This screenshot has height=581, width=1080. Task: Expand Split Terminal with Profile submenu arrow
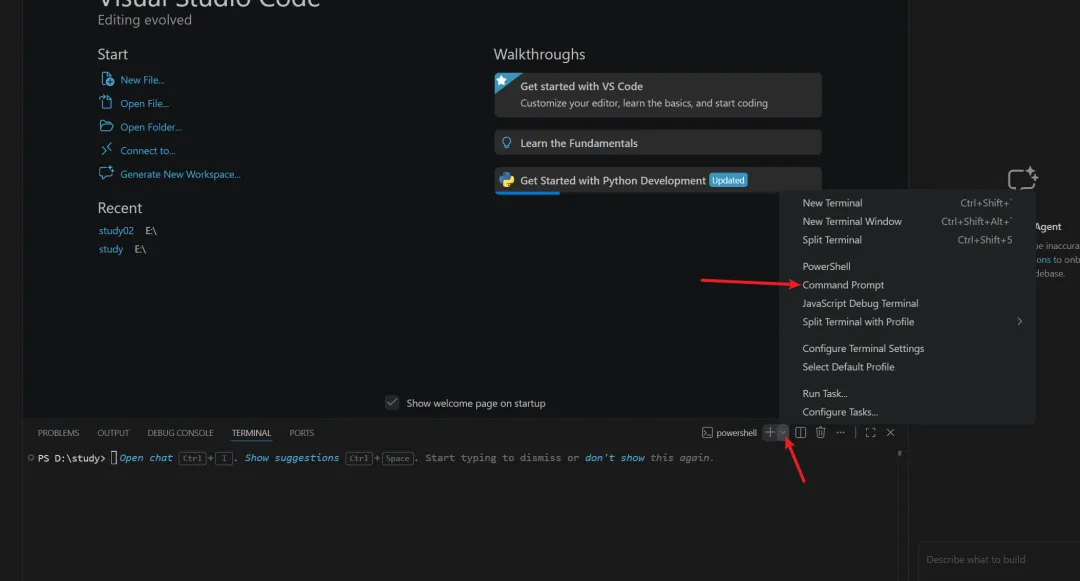[1019, 321]
